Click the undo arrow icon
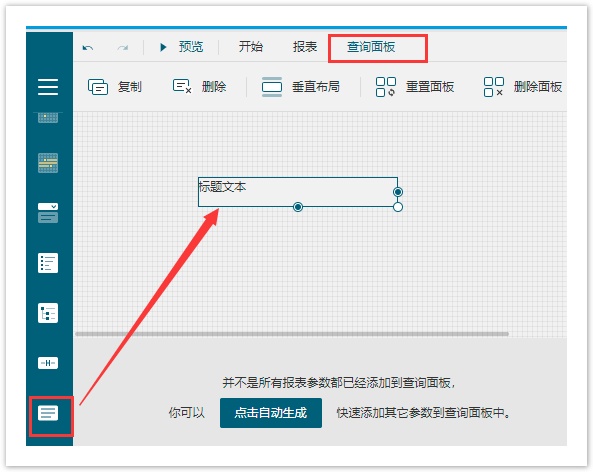593x472 pixels. click(x=88, y=48)
